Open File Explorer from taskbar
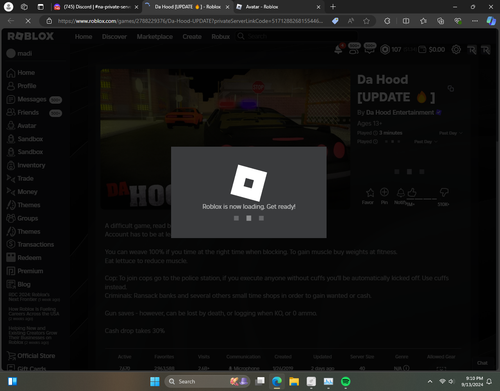 pyautogui.click(x=294, y=381)
